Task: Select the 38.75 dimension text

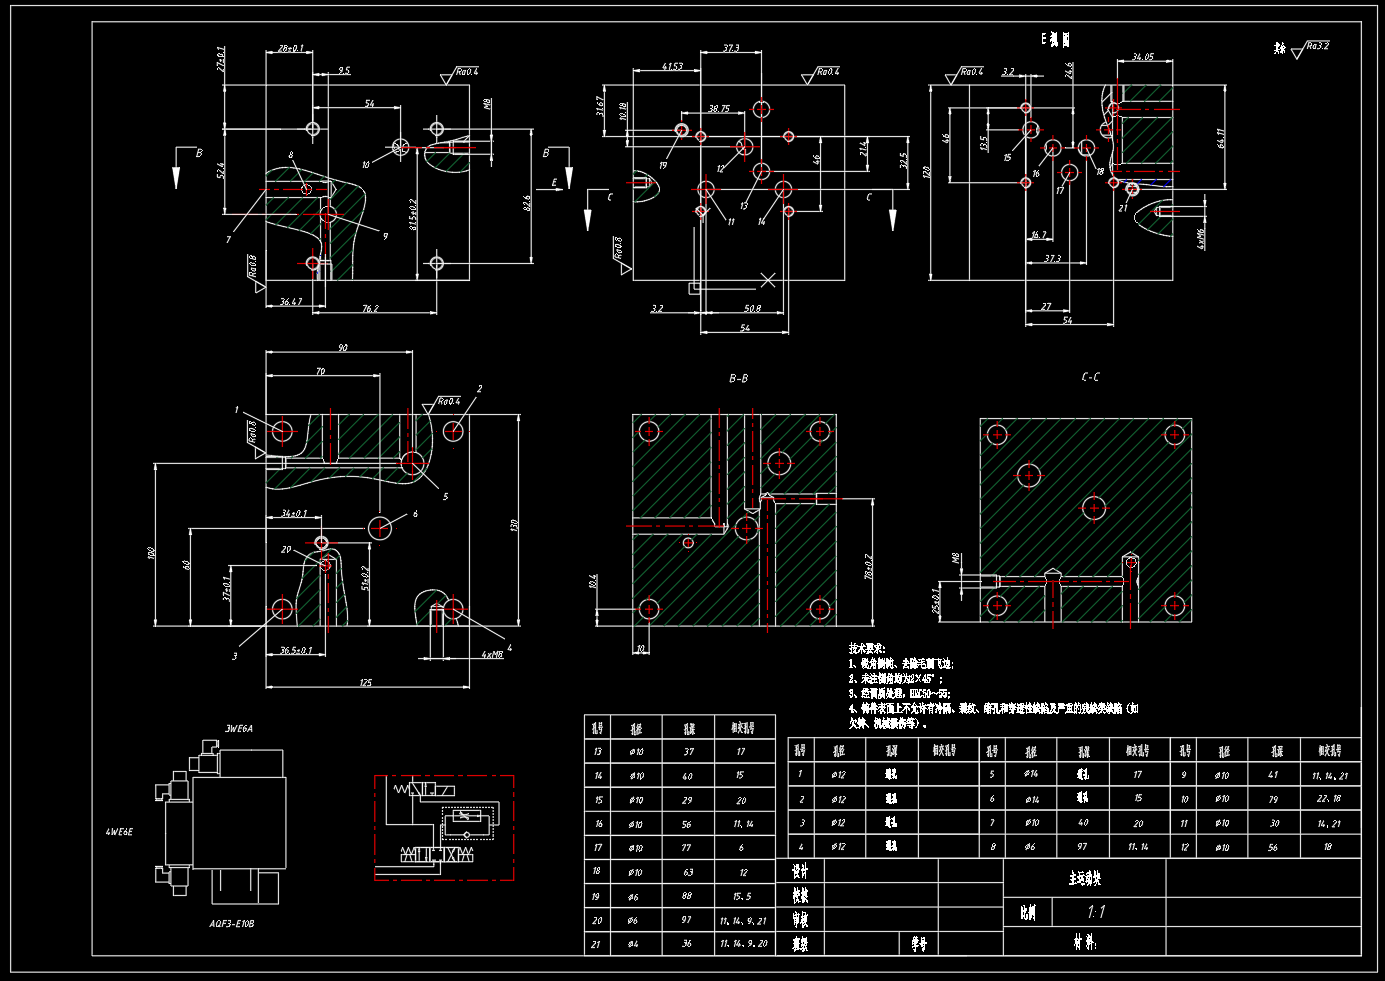Action: [x=718, y=108]
